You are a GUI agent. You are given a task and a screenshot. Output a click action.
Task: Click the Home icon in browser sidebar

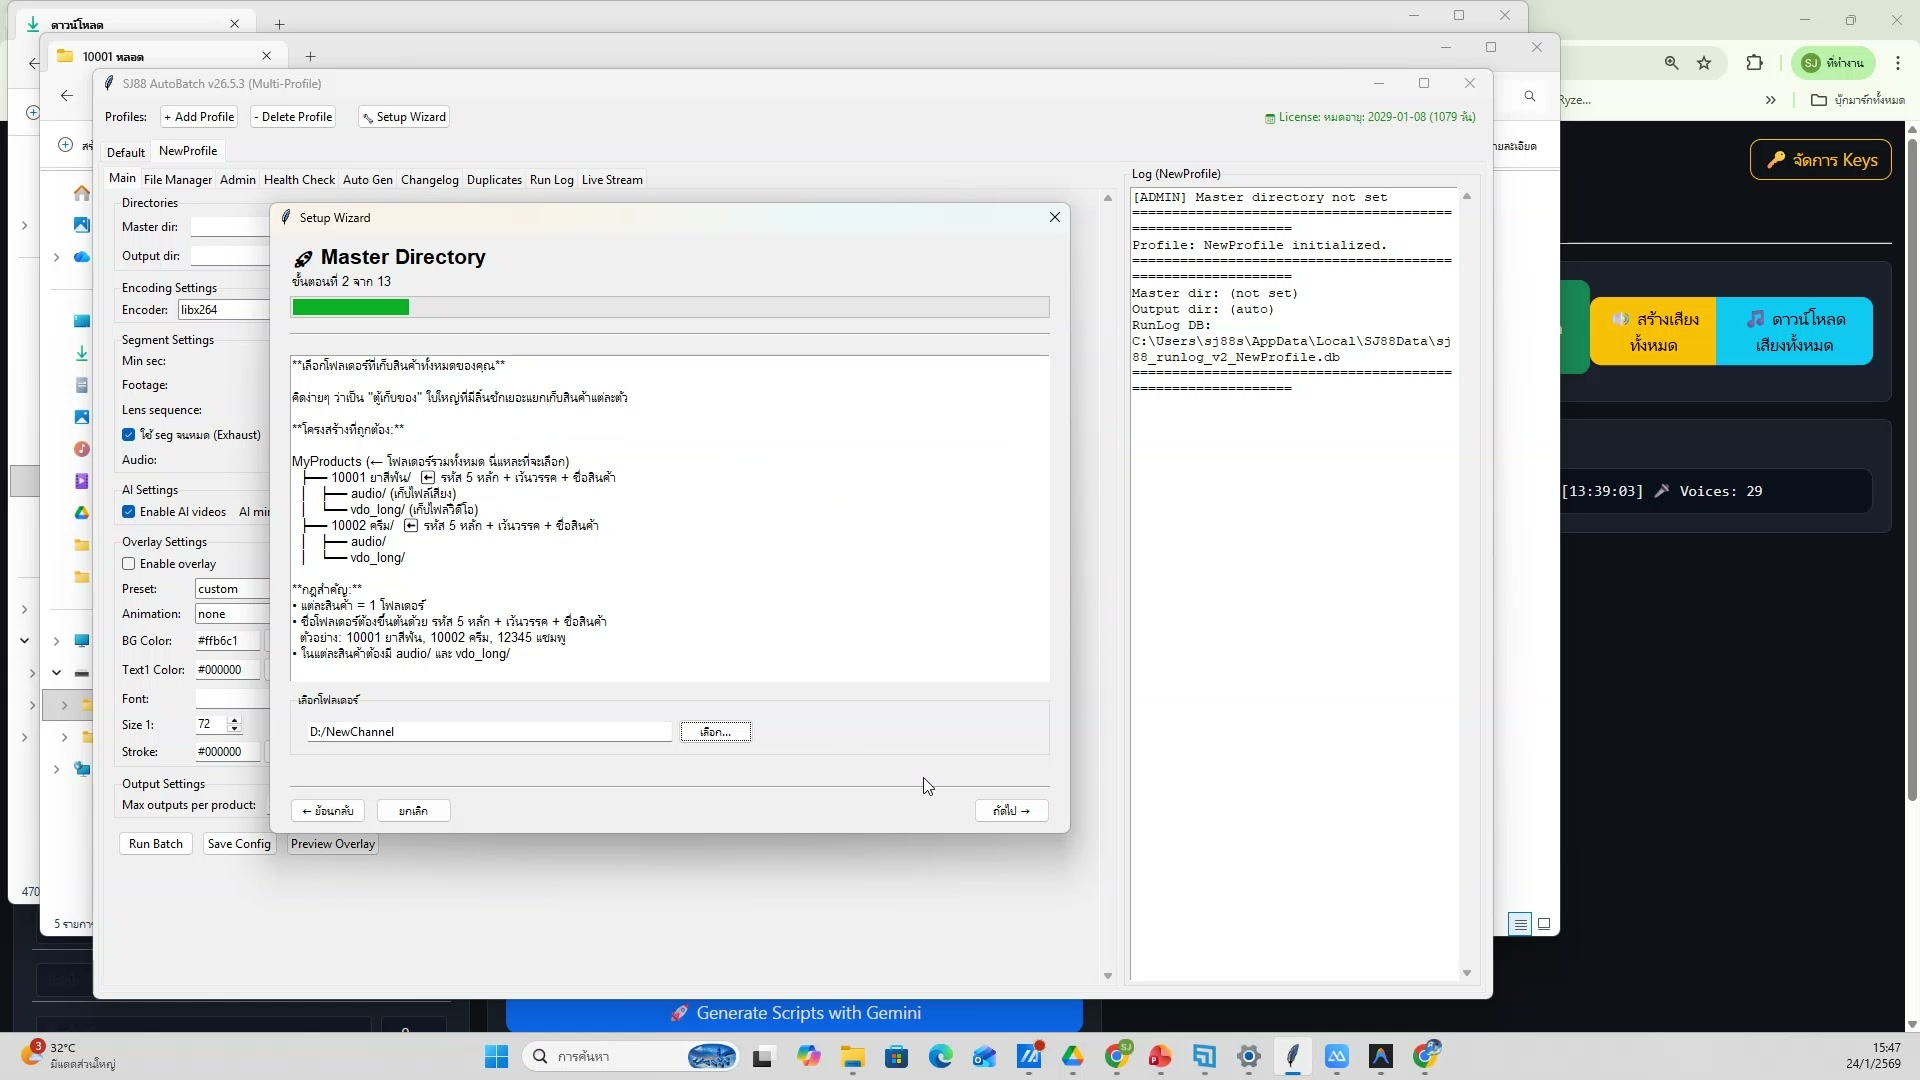[x=81, y=193]
